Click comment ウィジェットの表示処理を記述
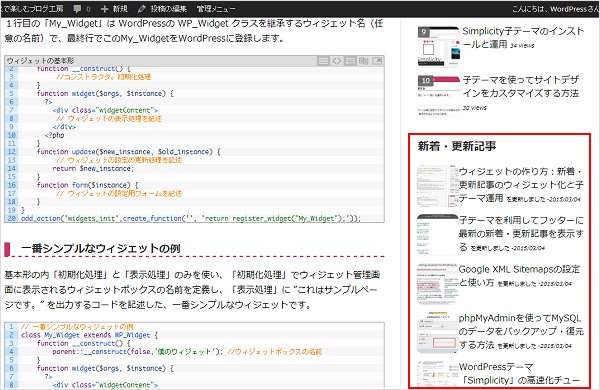The image size is (600, 390). pyautogui.click(x=109, y=118)
